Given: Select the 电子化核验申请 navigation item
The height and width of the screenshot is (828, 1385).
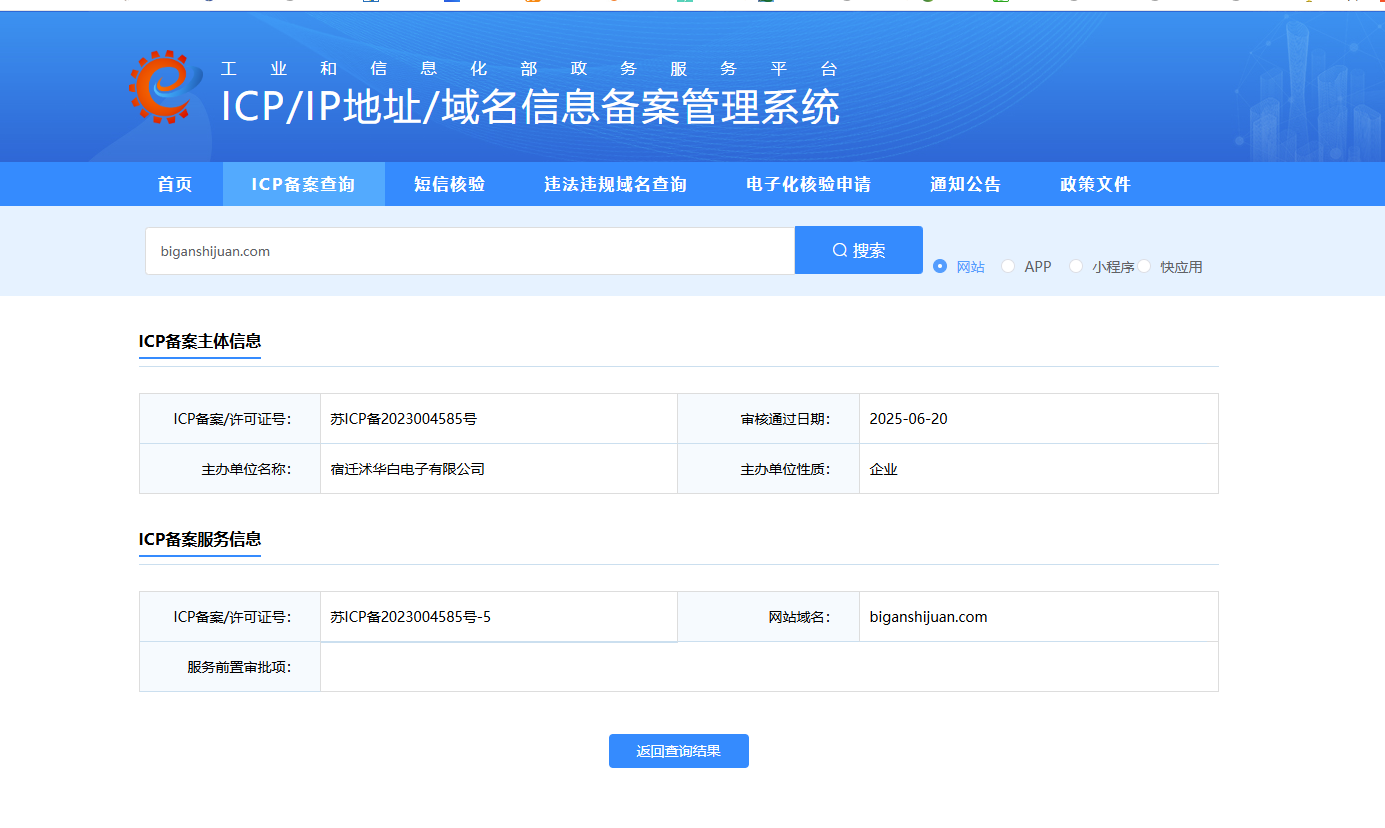Looking at the screenshot, I should [808, 184].
